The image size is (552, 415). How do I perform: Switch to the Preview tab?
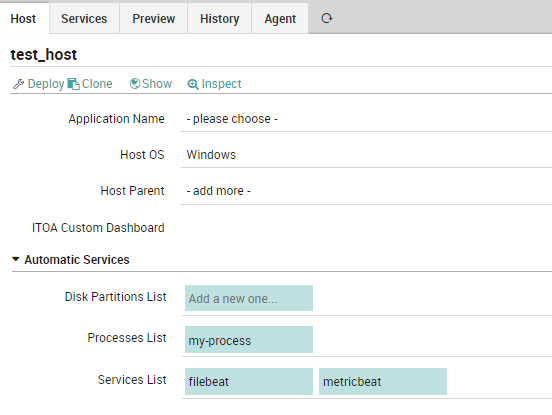coord(153,19)
